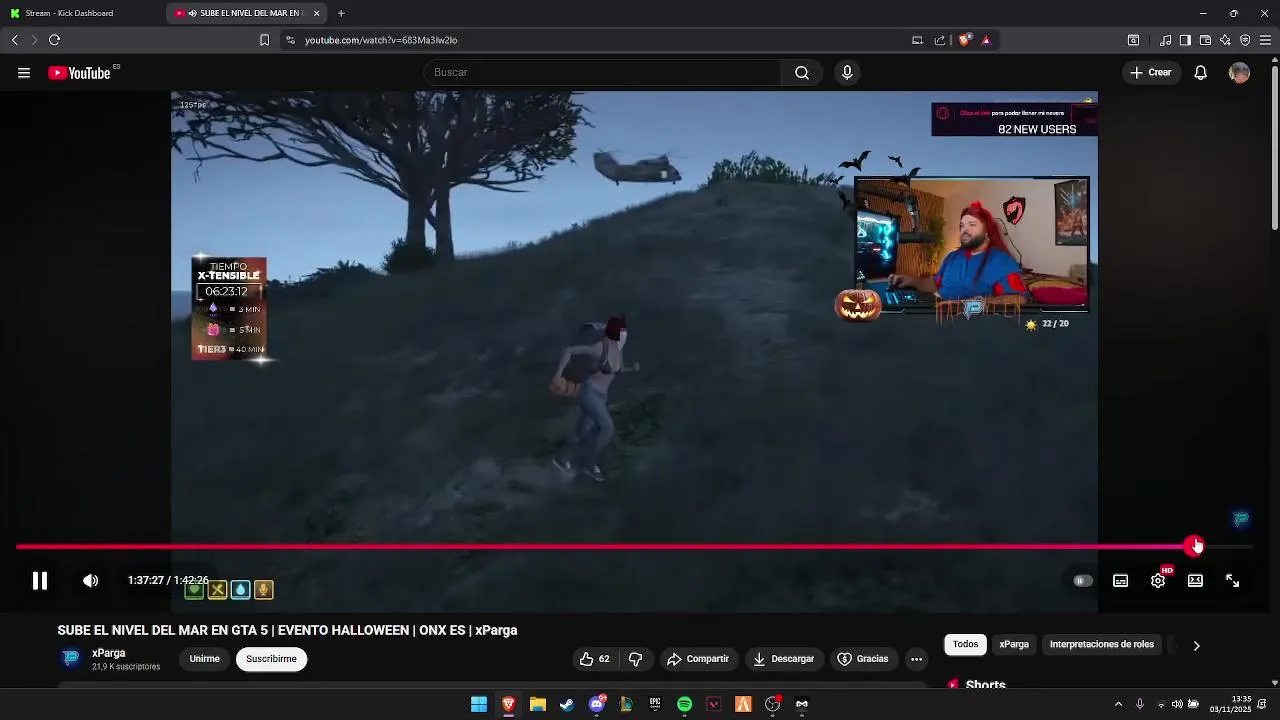Toggle autoplay switch in player
Screen dimensions: 1280x720
point(1083,581)
